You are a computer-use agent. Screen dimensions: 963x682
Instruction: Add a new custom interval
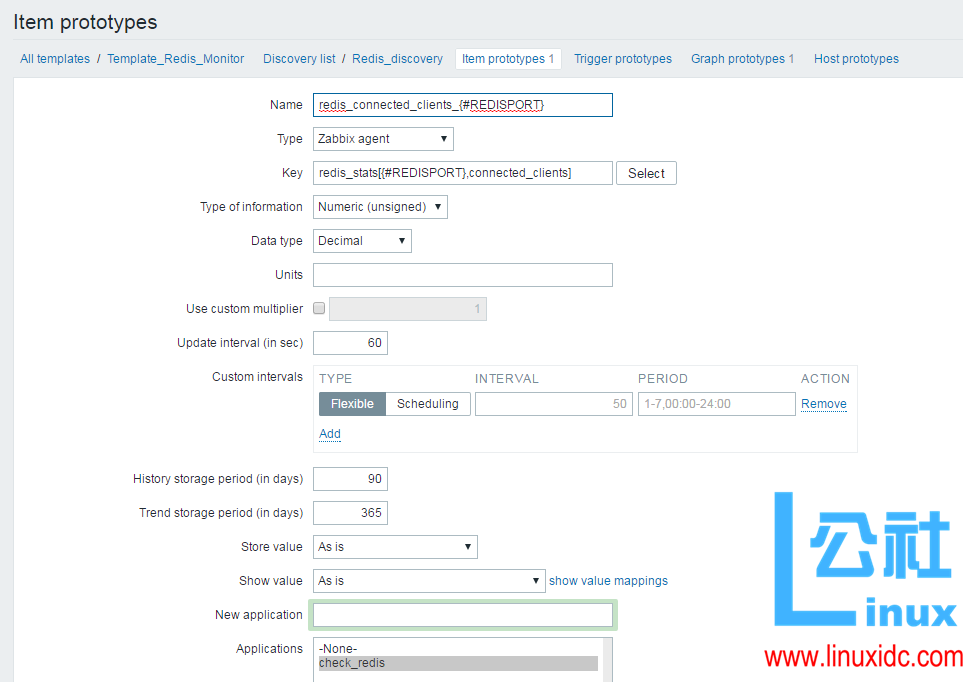click(x=330, y=434)
